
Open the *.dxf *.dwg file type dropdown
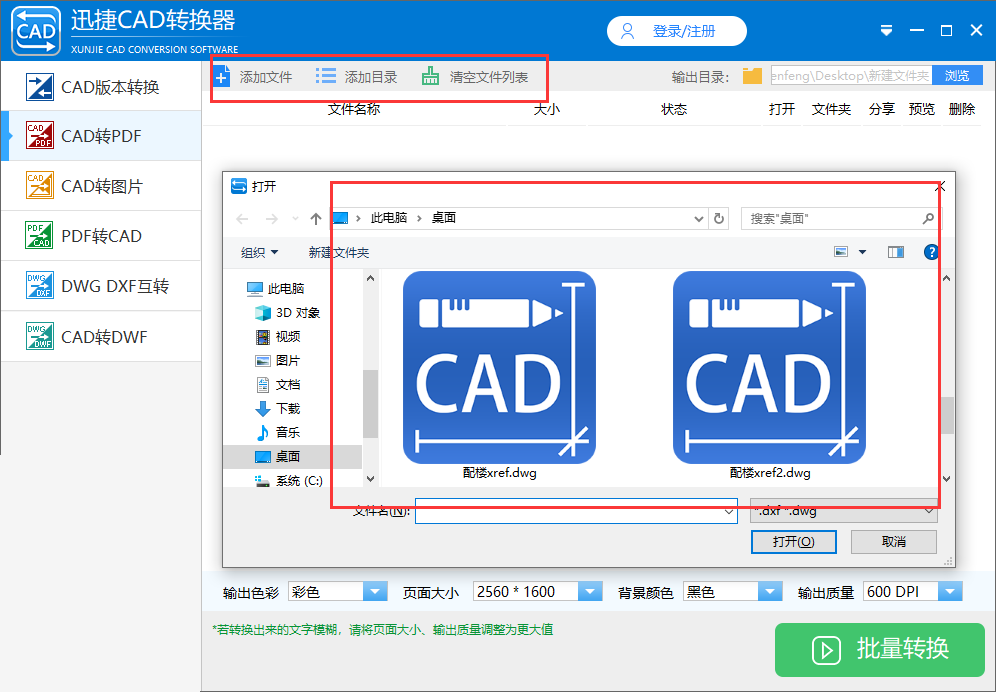coord(844,511)
